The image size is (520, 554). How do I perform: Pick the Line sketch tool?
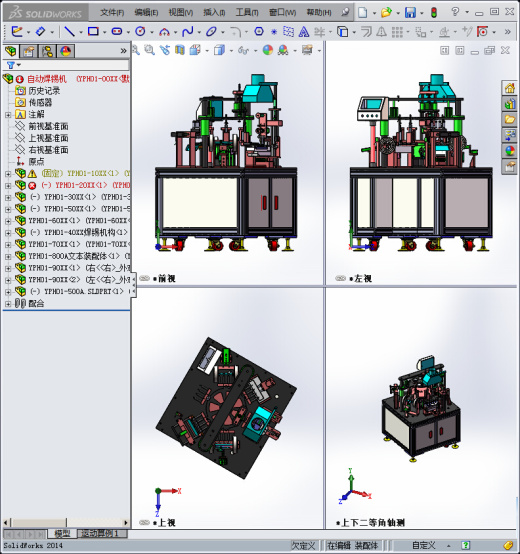click(x=69, y=32)
